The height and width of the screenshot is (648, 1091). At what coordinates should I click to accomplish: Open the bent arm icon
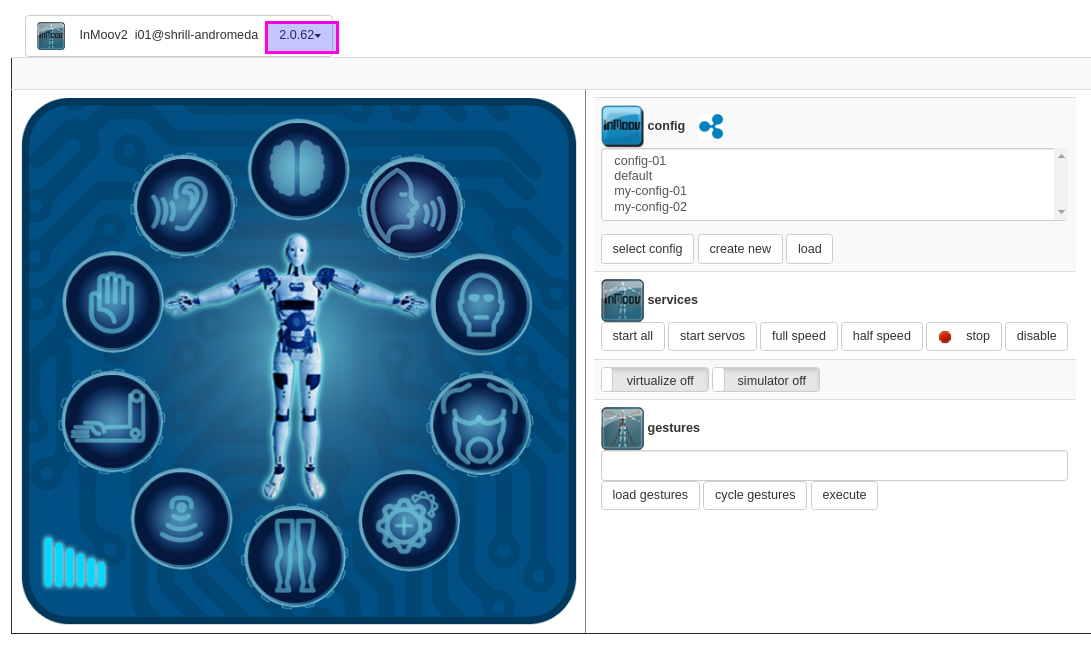click(112, 420)
